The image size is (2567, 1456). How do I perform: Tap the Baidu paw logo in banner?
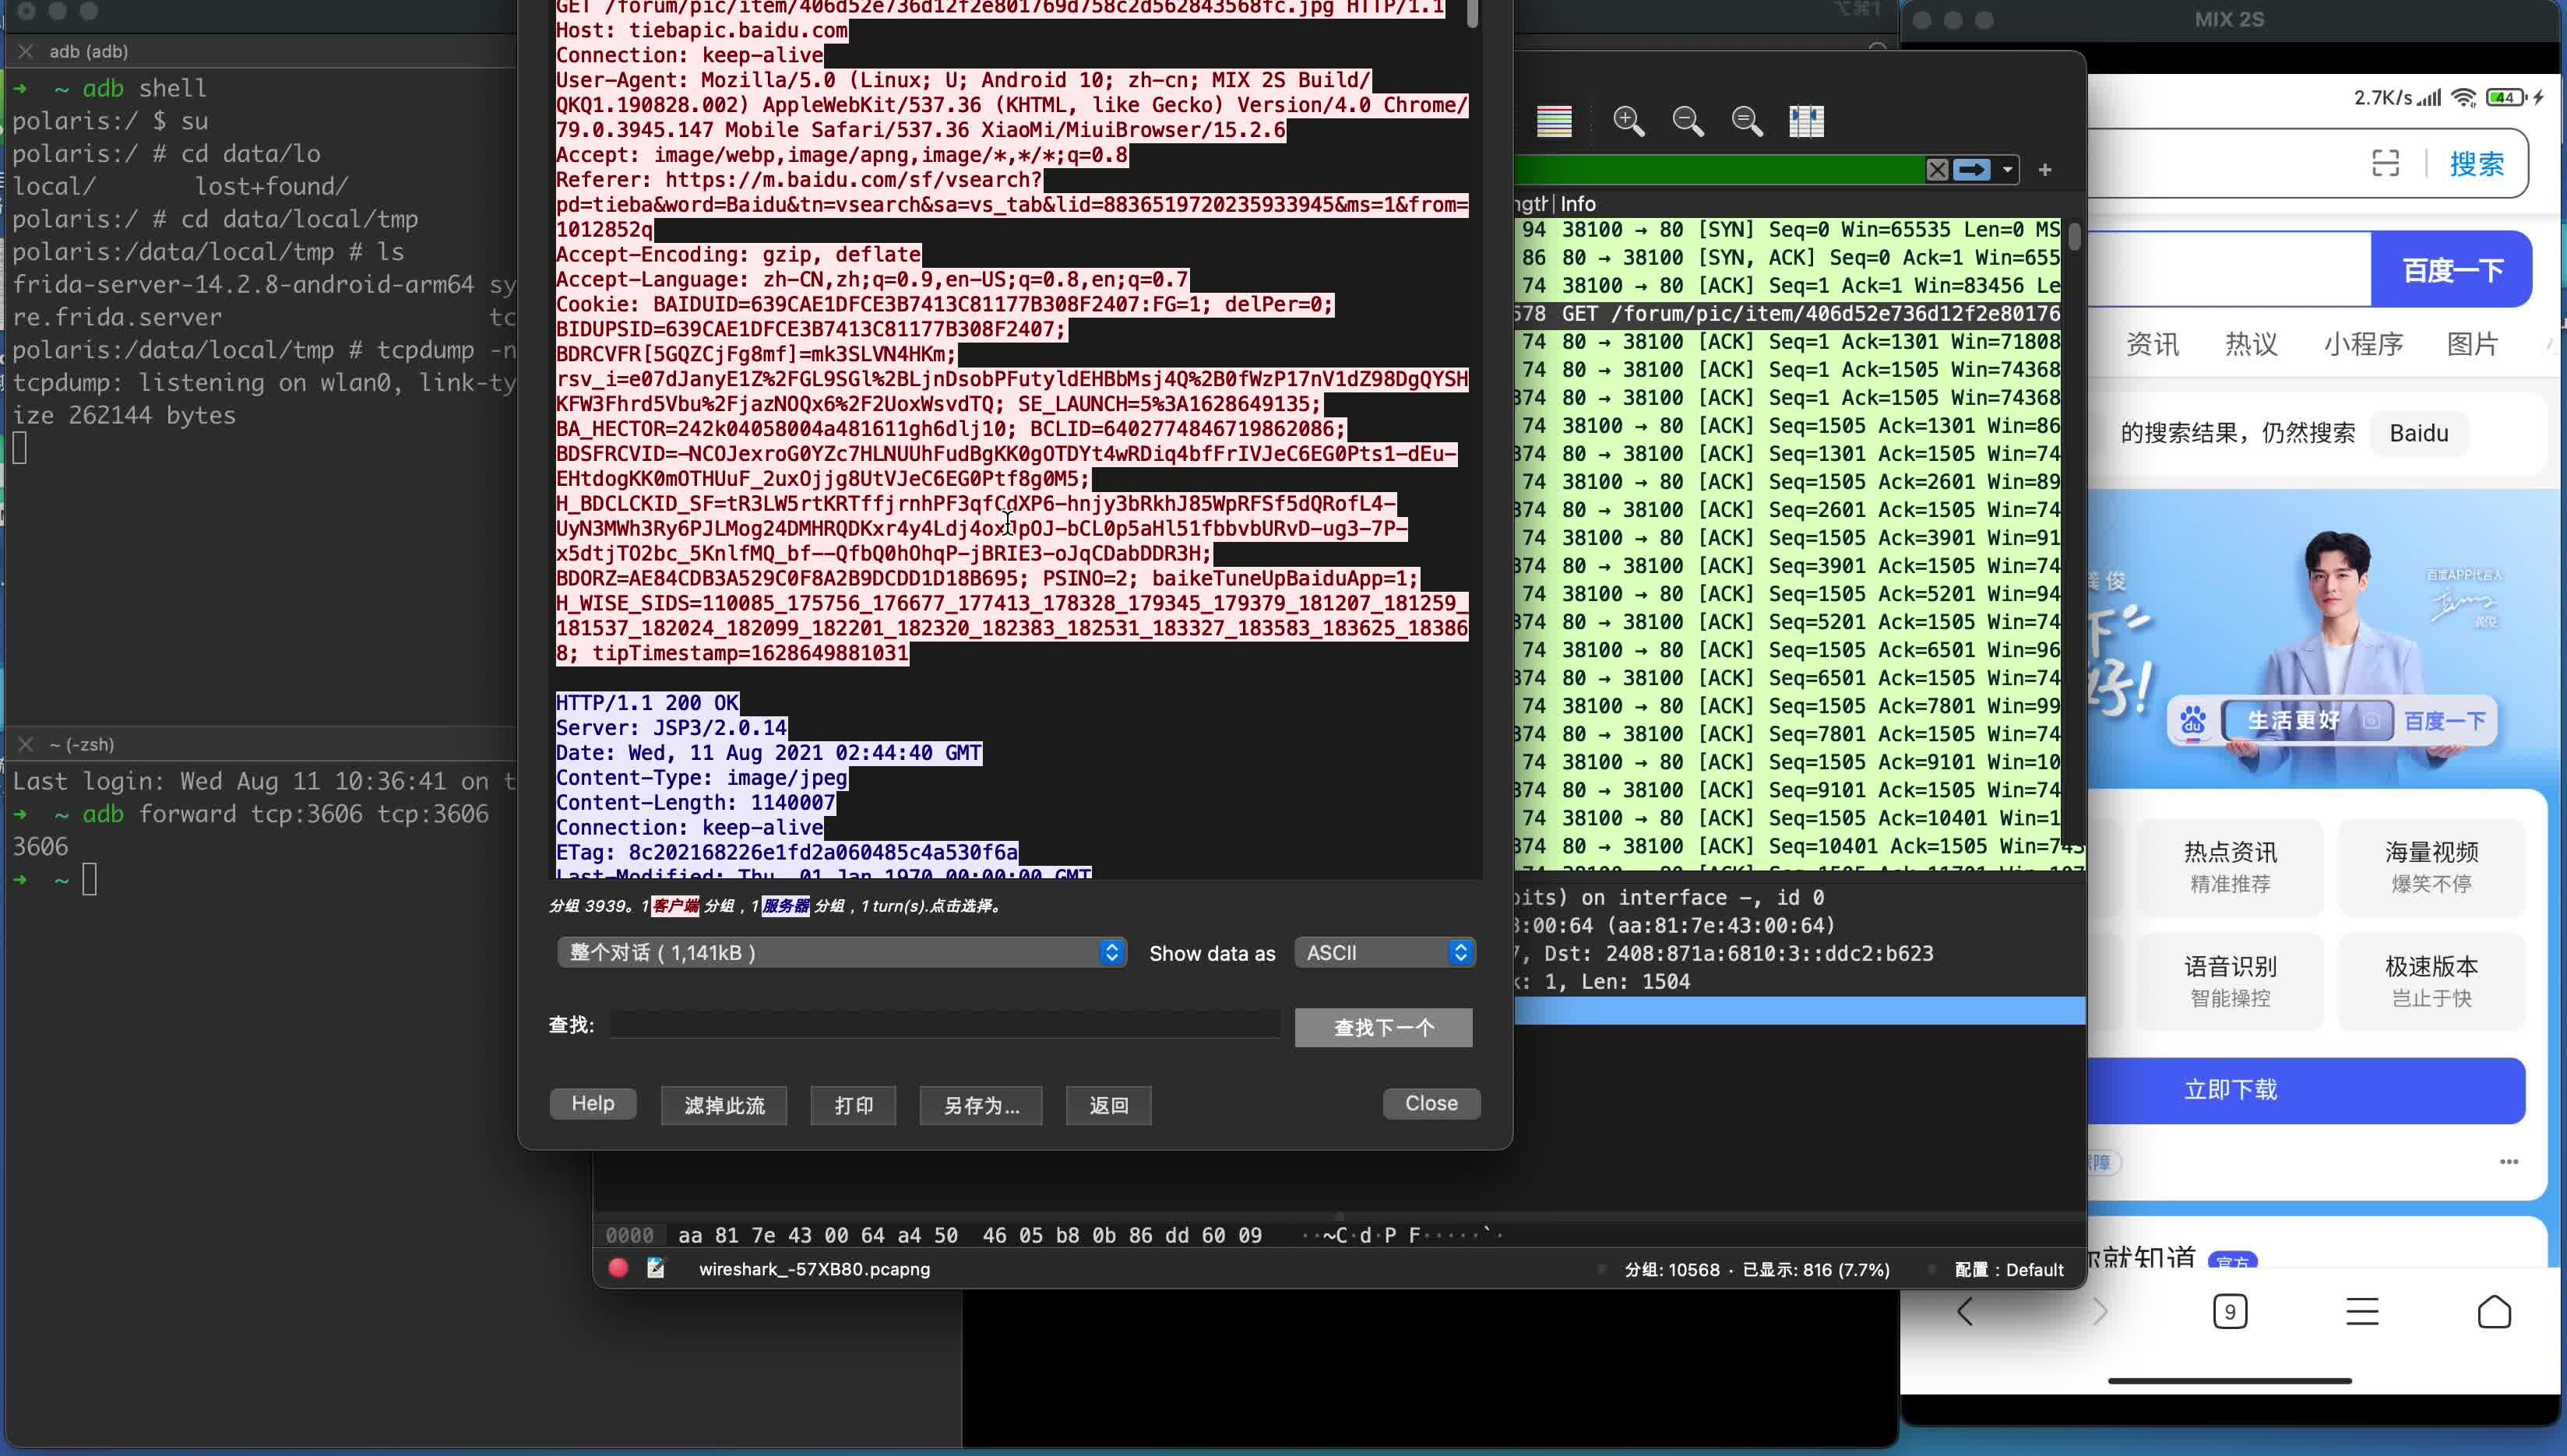(x=2193, y=720)
